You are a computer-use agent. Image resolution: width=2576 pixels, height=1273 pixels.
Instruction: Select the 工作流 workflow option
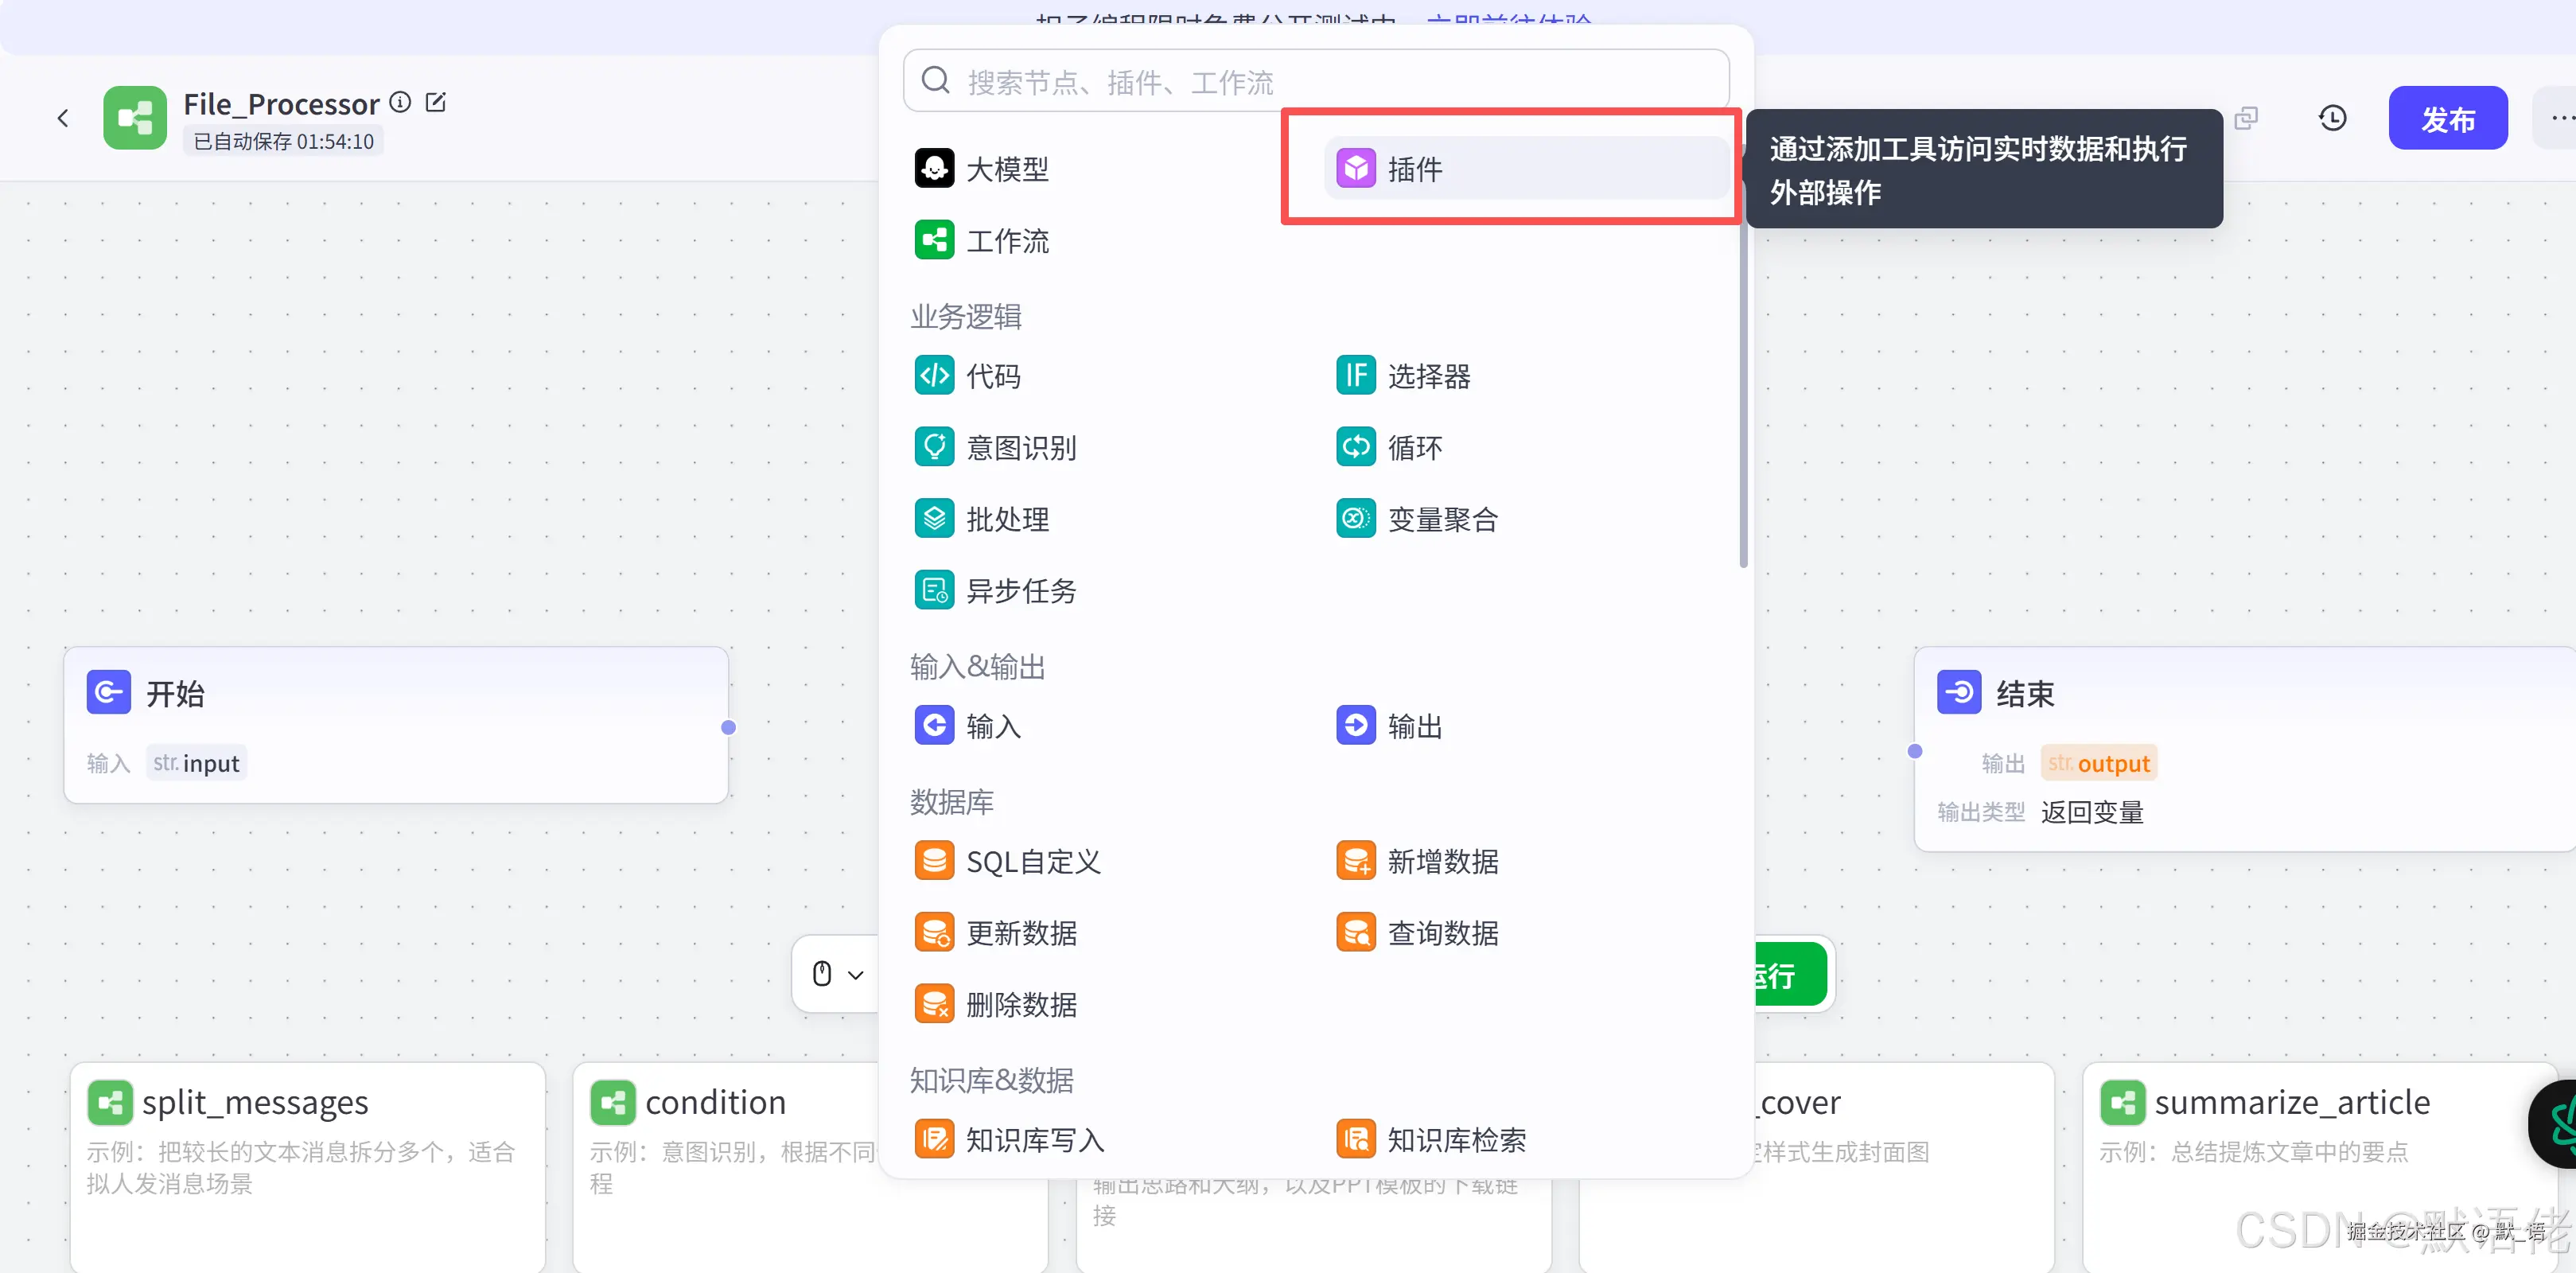(x=1008, y=240)
